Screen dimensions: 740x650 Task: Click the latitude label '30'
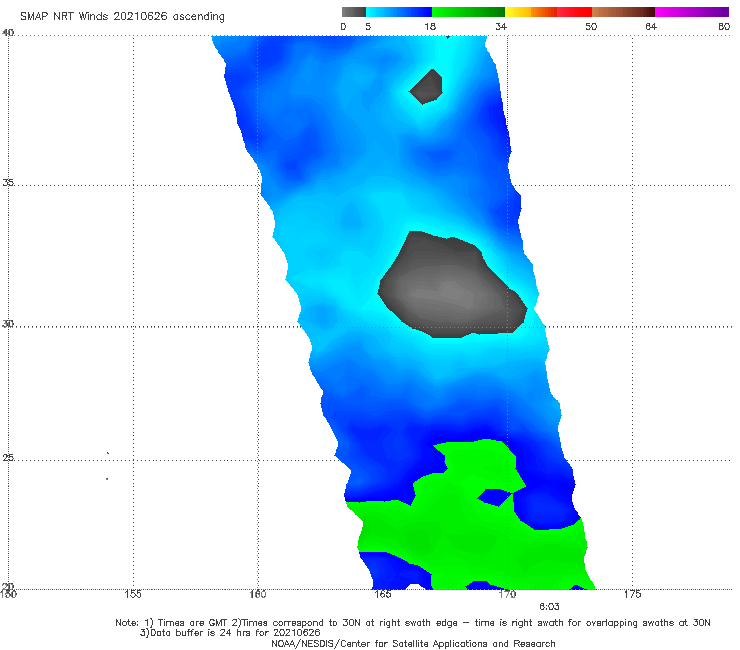tap(8, 324)
